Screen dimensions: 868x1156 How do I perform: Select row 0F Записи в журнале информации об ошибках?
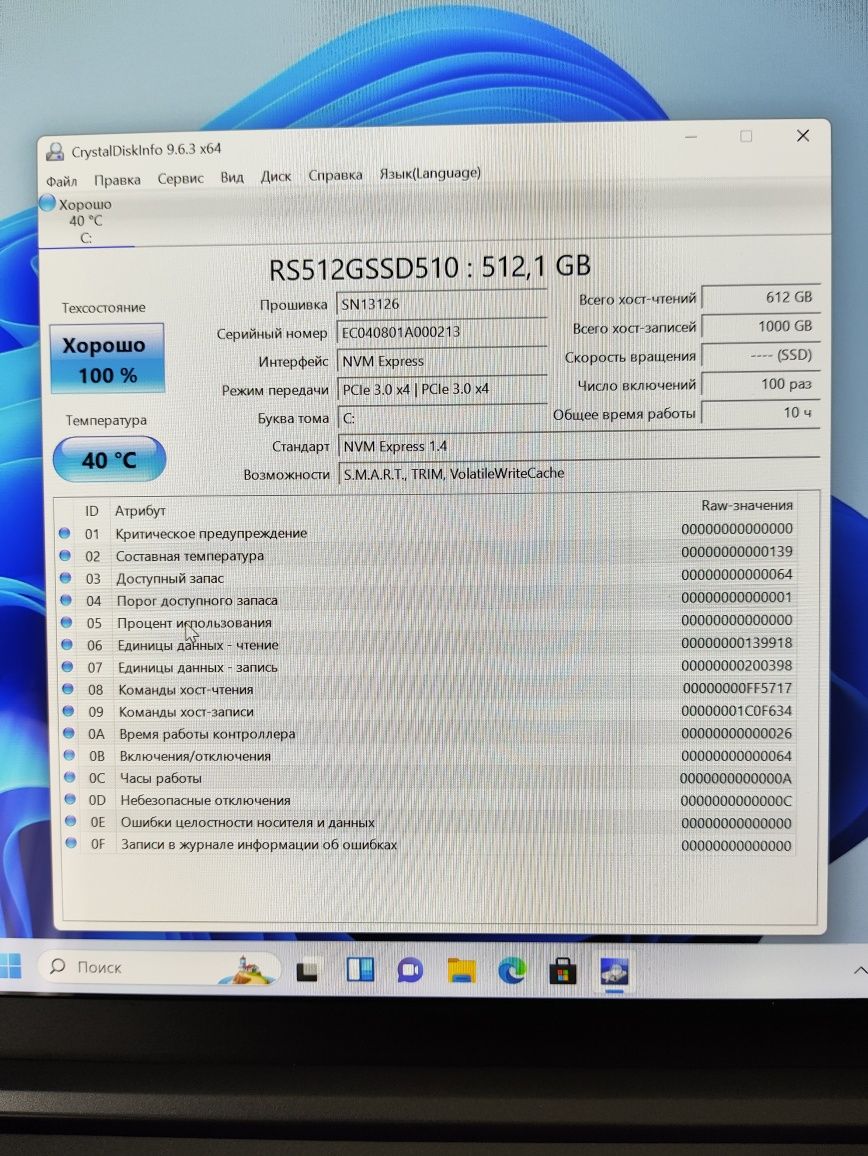[428, 844]
